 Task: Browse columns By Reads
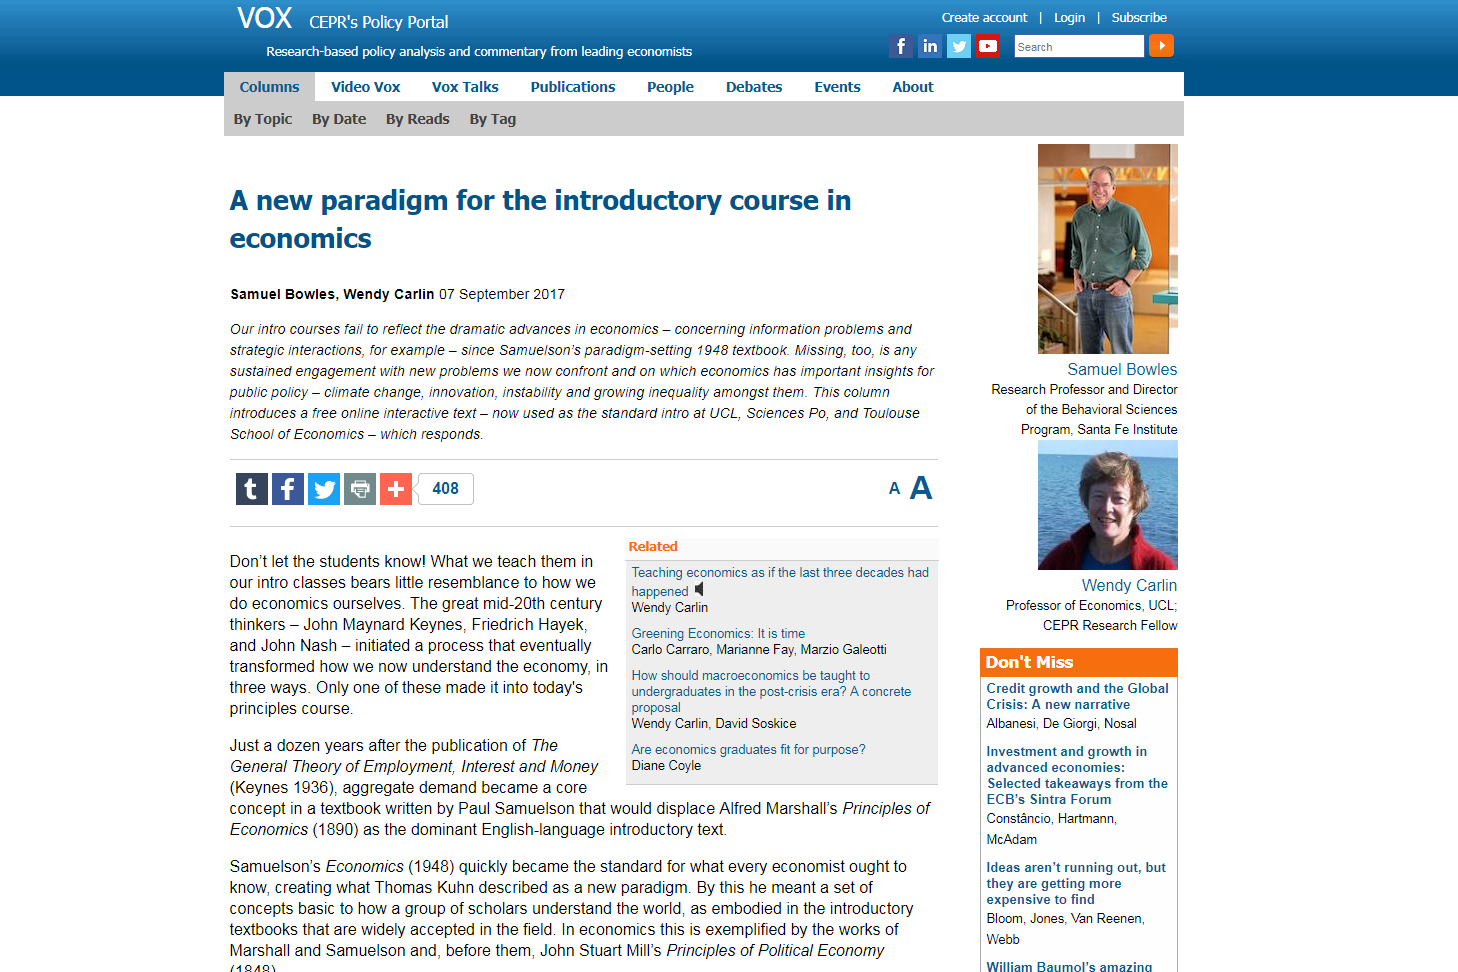418,119
